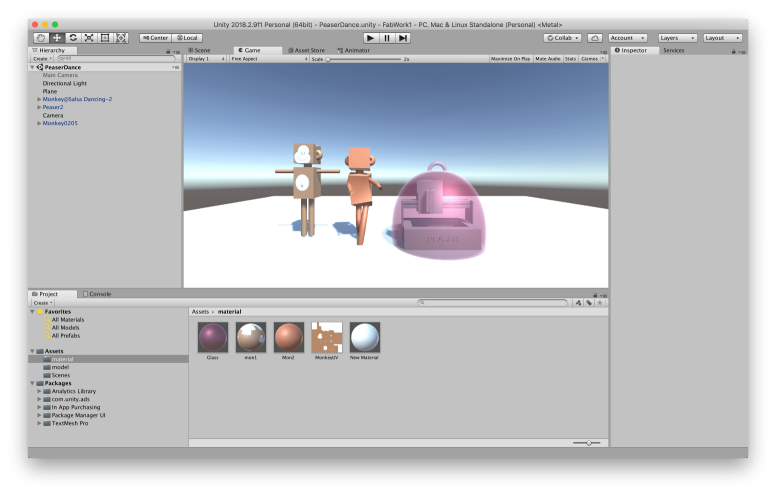Open the Account dropdown
Image resolution: width=776 pixels, height=495 pixels.
tap(628, 38)
